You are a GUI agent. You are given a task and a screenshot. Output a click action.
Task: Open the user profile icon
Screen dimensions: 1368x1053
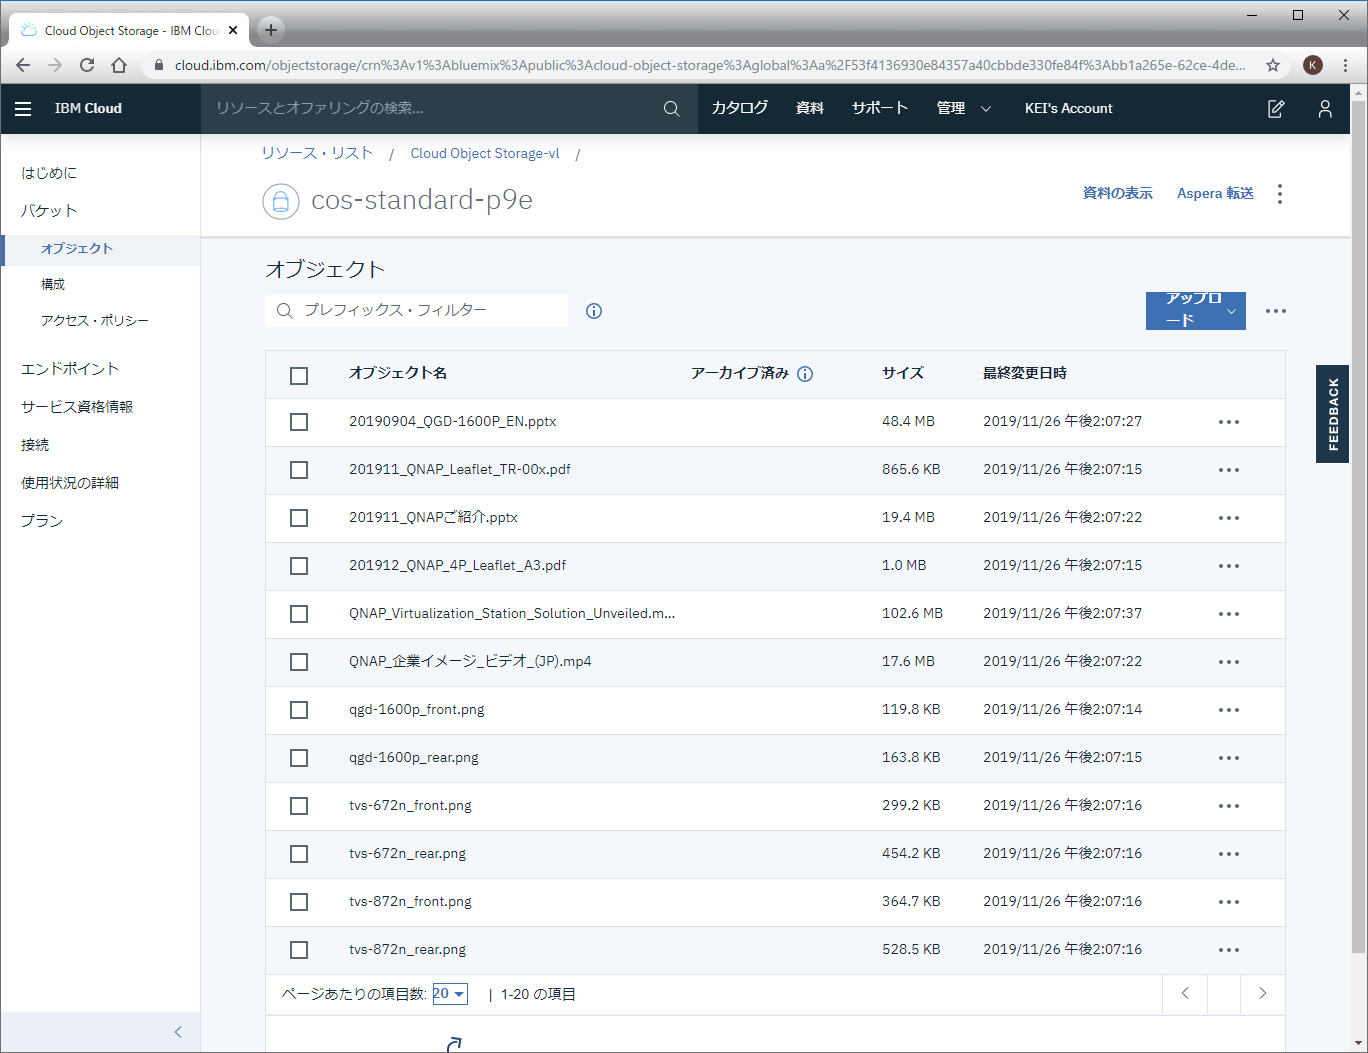[1325, 109]
